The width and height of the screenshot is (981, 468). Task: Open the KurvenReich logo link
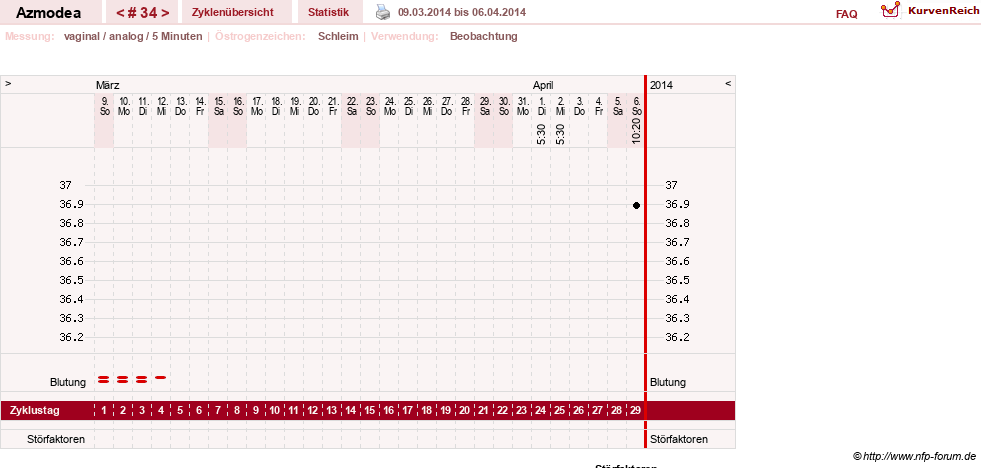(x=929, y=11)
